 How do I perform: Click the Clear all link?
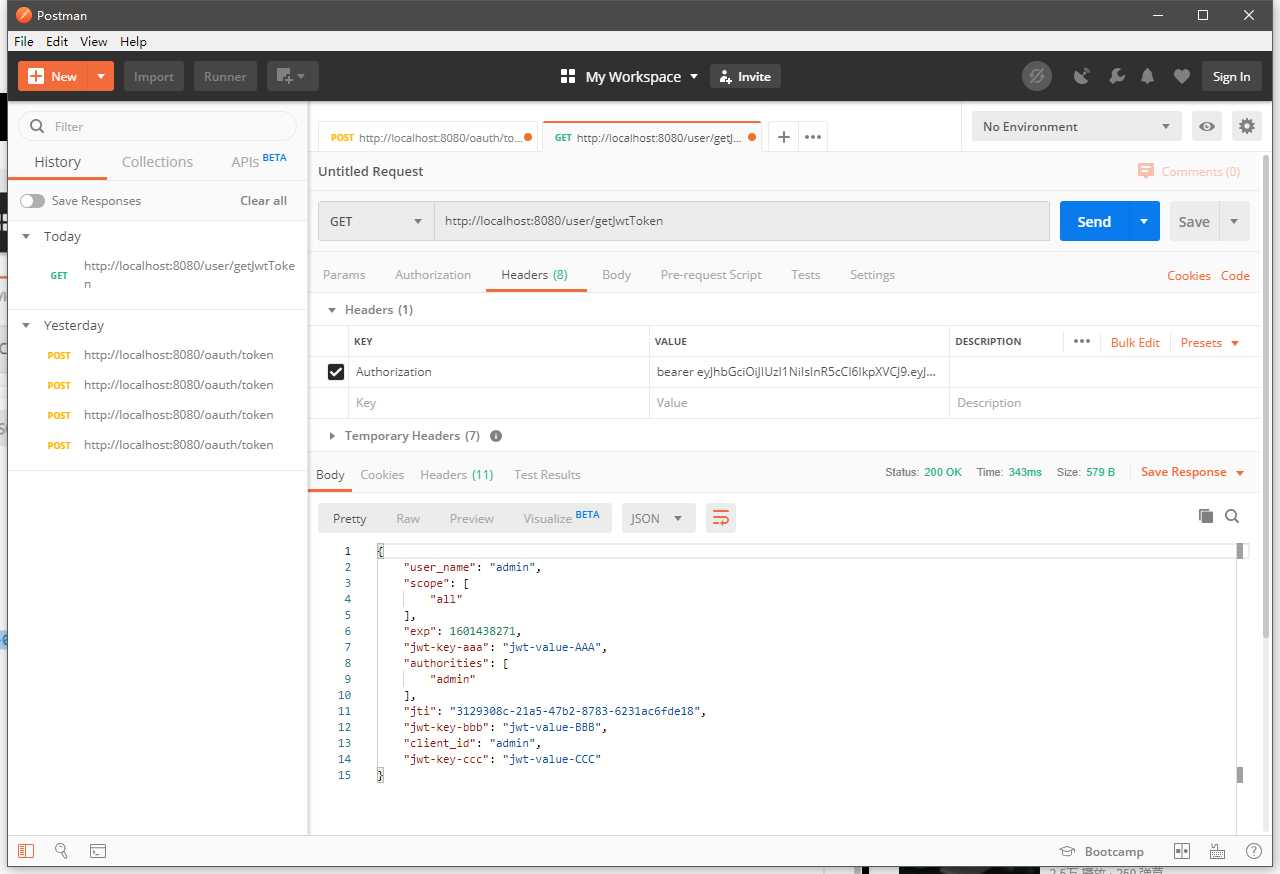click(263, 201)
